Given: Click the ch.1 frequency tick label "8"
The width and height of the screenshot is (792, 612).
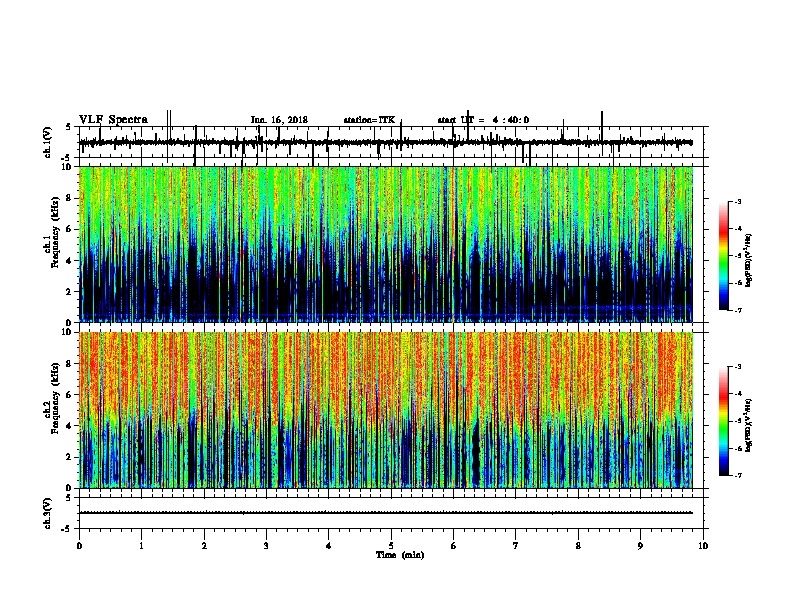Looking at the screenshot, I should 70,198.
